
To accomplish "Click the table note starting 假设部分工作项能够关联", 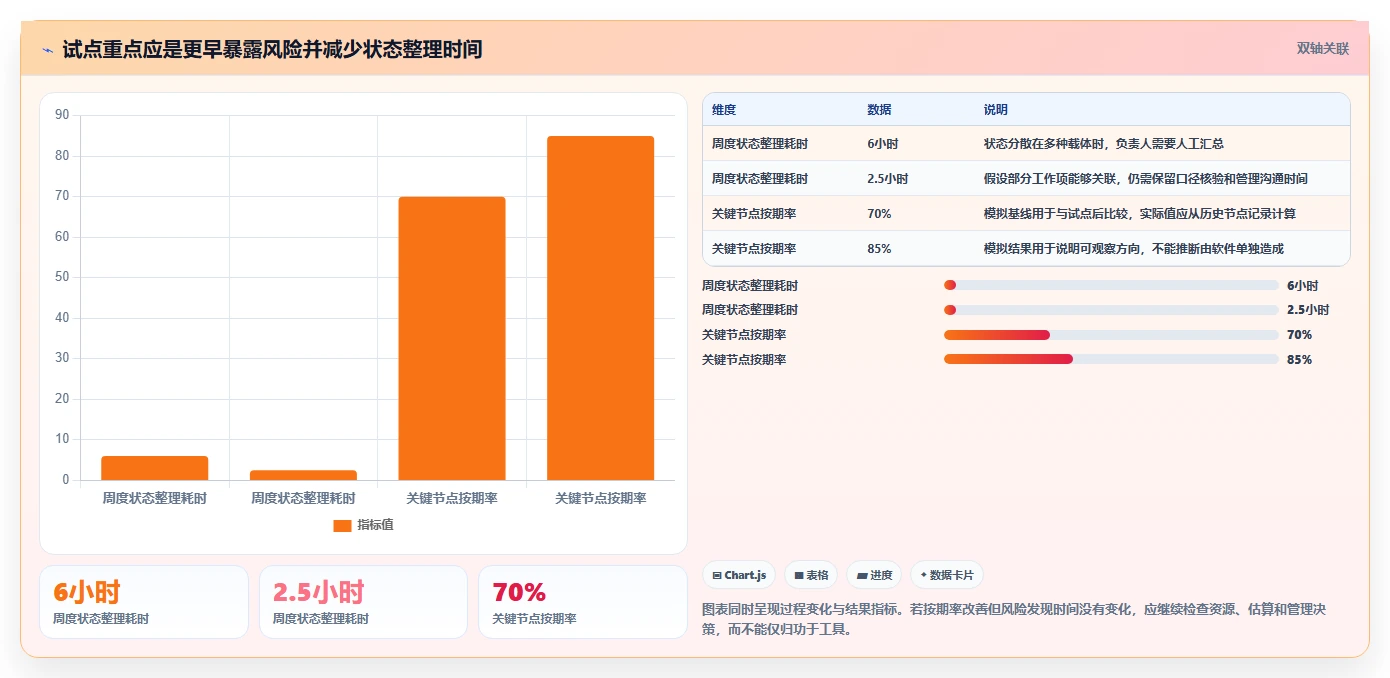I will (1146, 179).
